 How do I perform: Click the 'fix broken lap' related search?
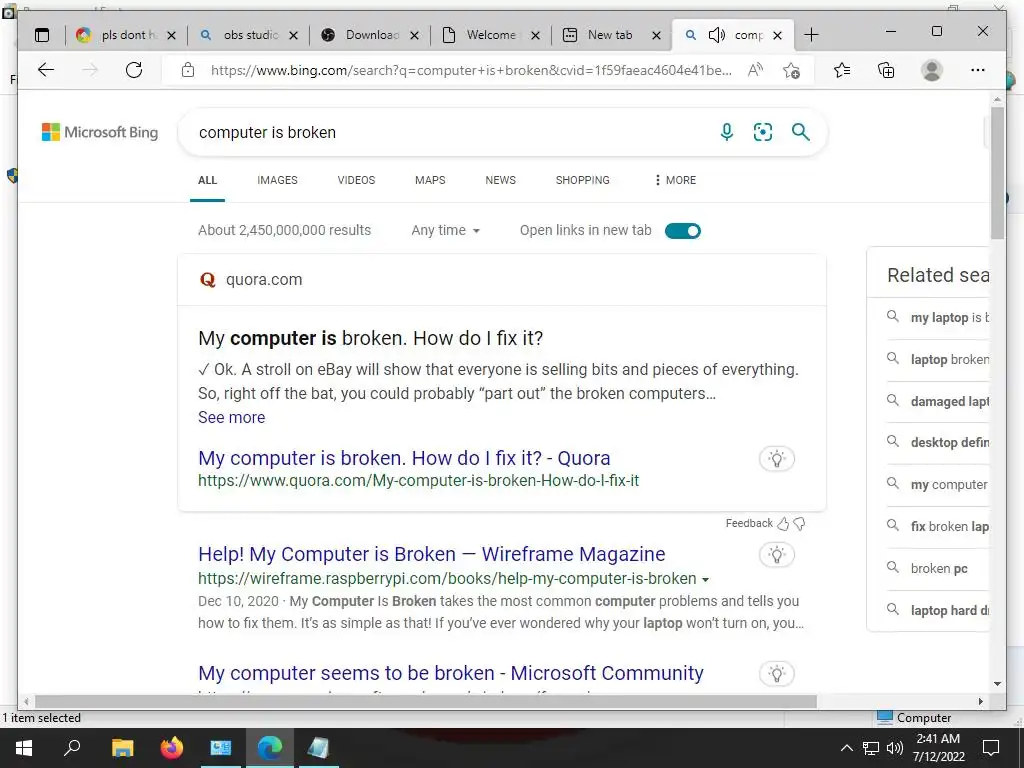(x=950, y=527)
